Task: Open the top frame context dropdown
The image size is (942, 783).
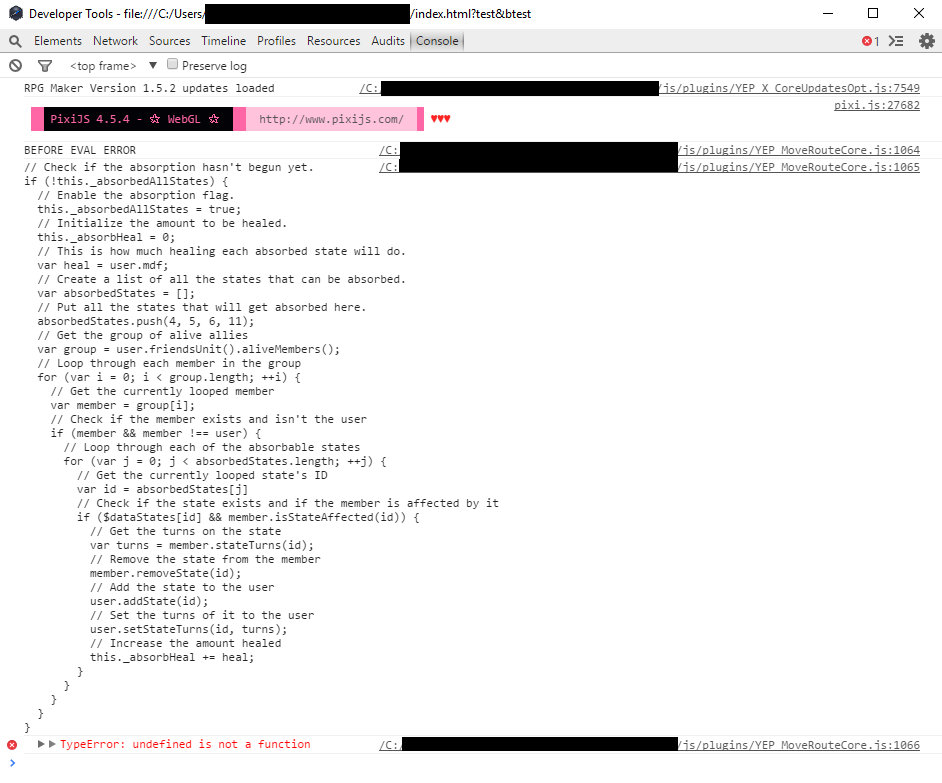Action: [114, 66]
